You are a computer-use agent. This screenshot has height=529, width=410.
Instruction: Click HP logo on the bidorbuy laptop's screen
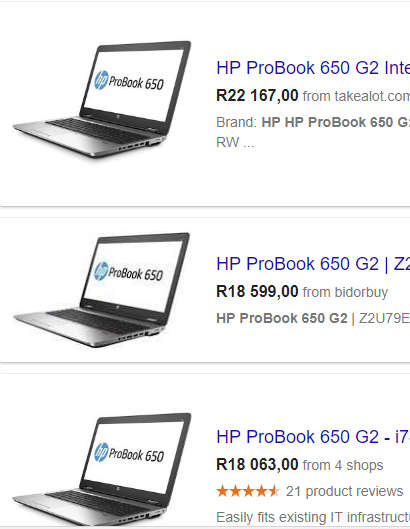[101, 271]
